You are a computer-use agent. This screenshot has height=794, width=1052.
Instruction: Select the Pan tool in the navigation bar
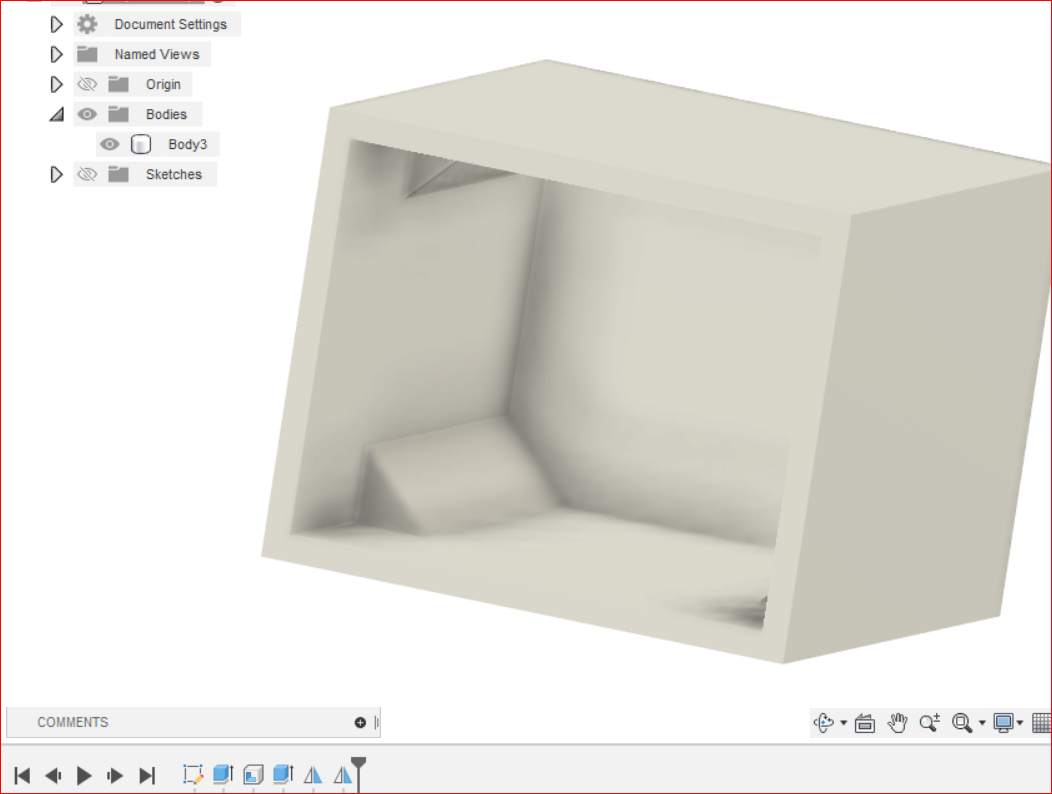[x=897, y=722]
